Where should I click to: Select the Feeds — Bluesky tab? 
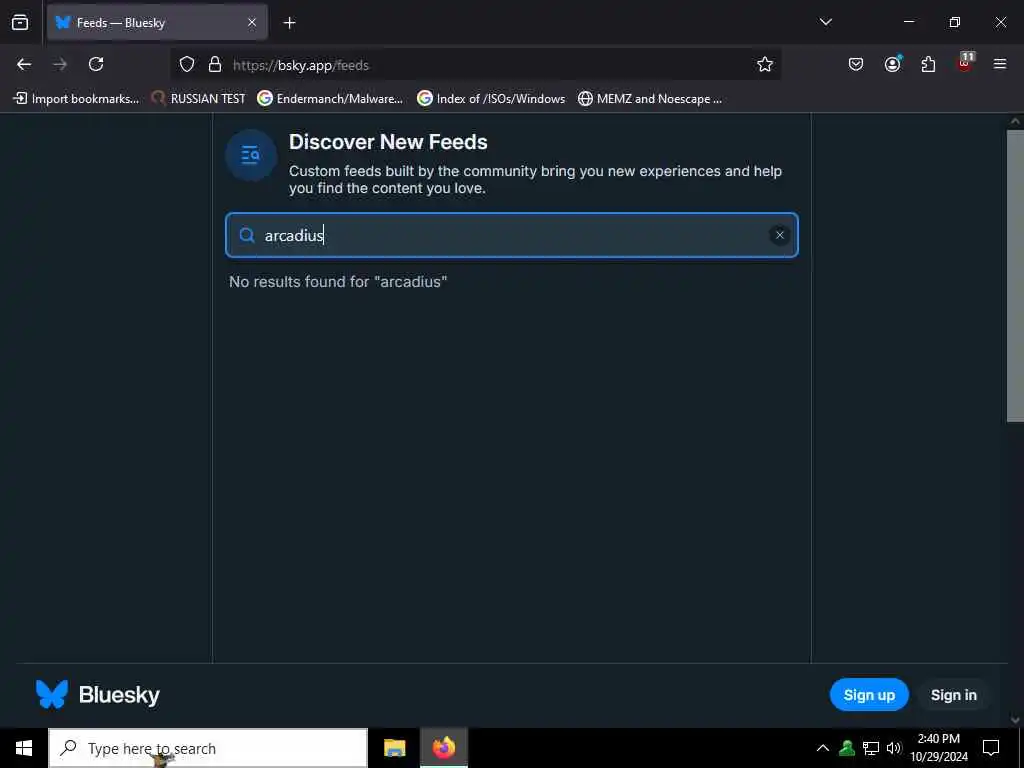point(157,22)
